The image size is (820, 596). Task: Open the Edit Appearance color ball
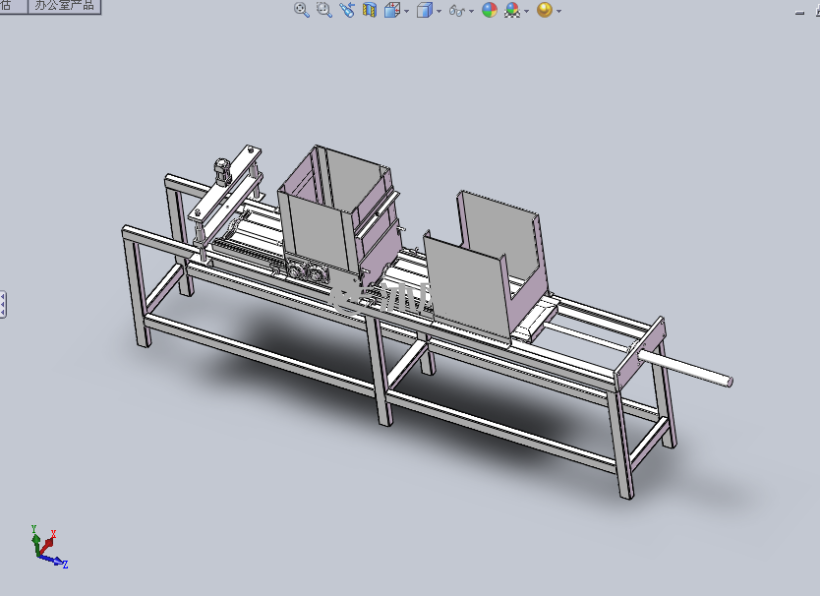[489, 10]
